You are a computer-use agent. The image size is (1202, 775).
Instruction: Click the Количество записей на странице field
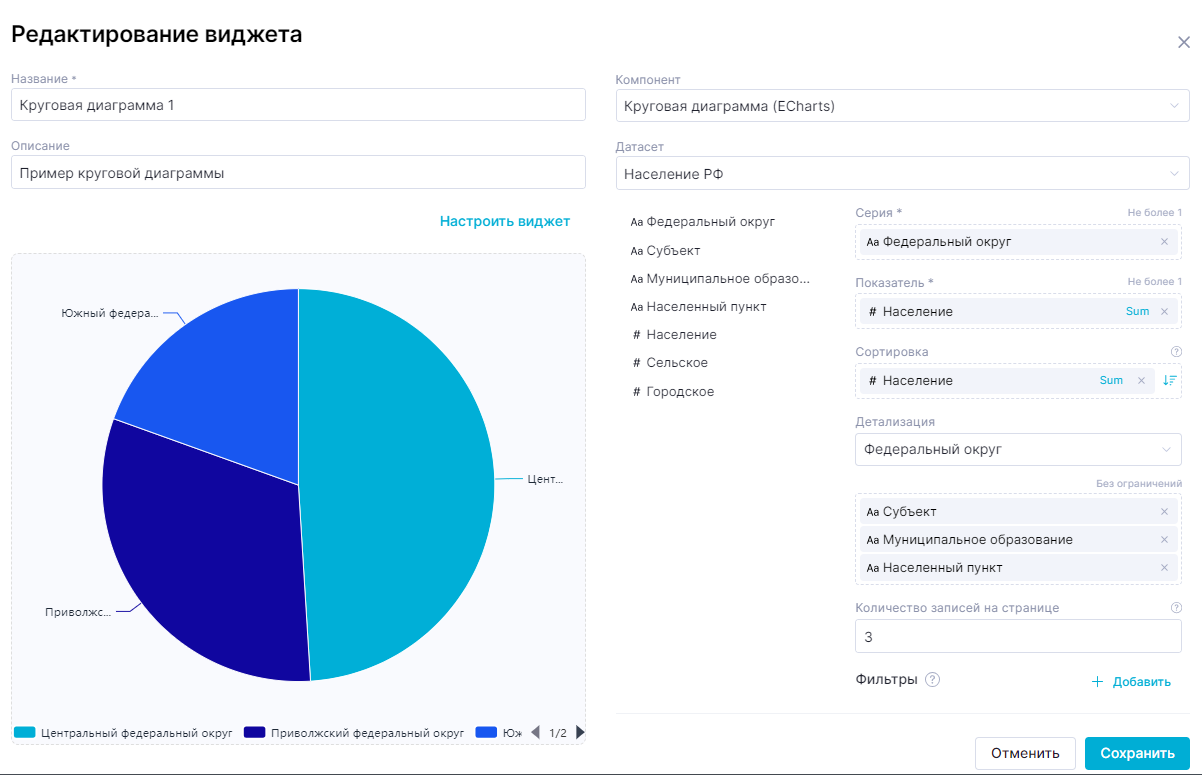pyautogui.click(x=1018, y=637)
